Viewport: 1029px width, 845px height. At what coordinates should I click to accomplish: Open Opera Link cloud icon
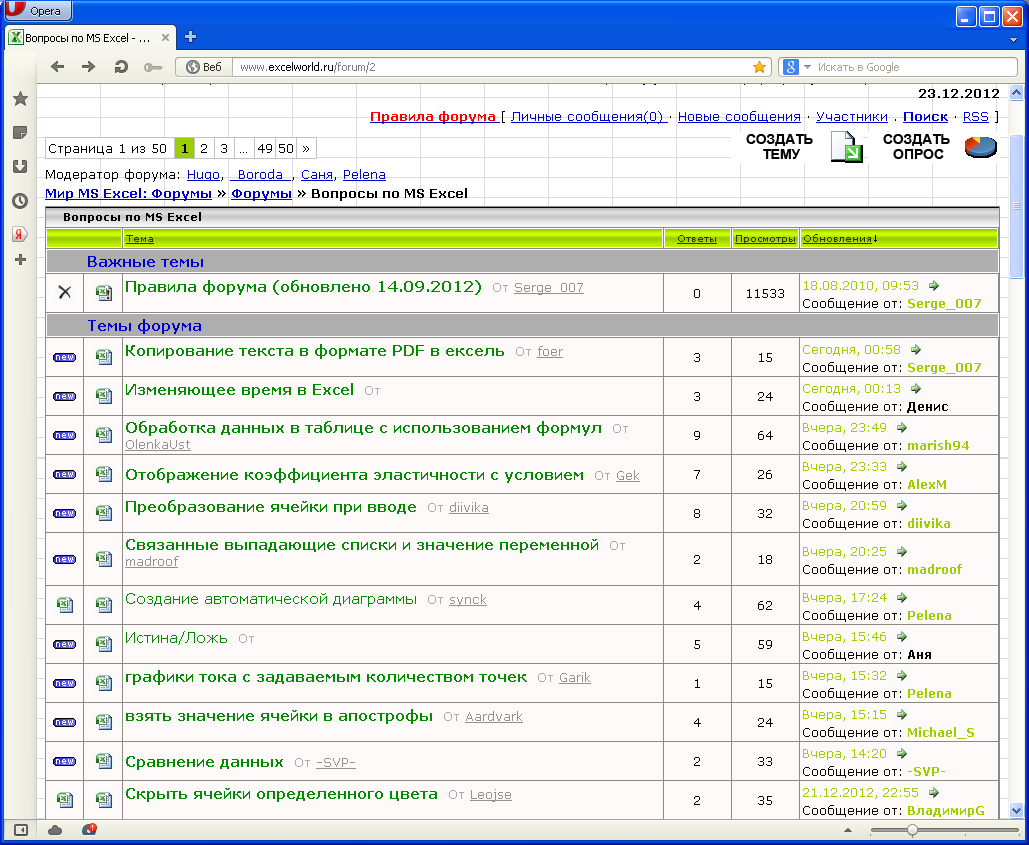pos(55,830)
